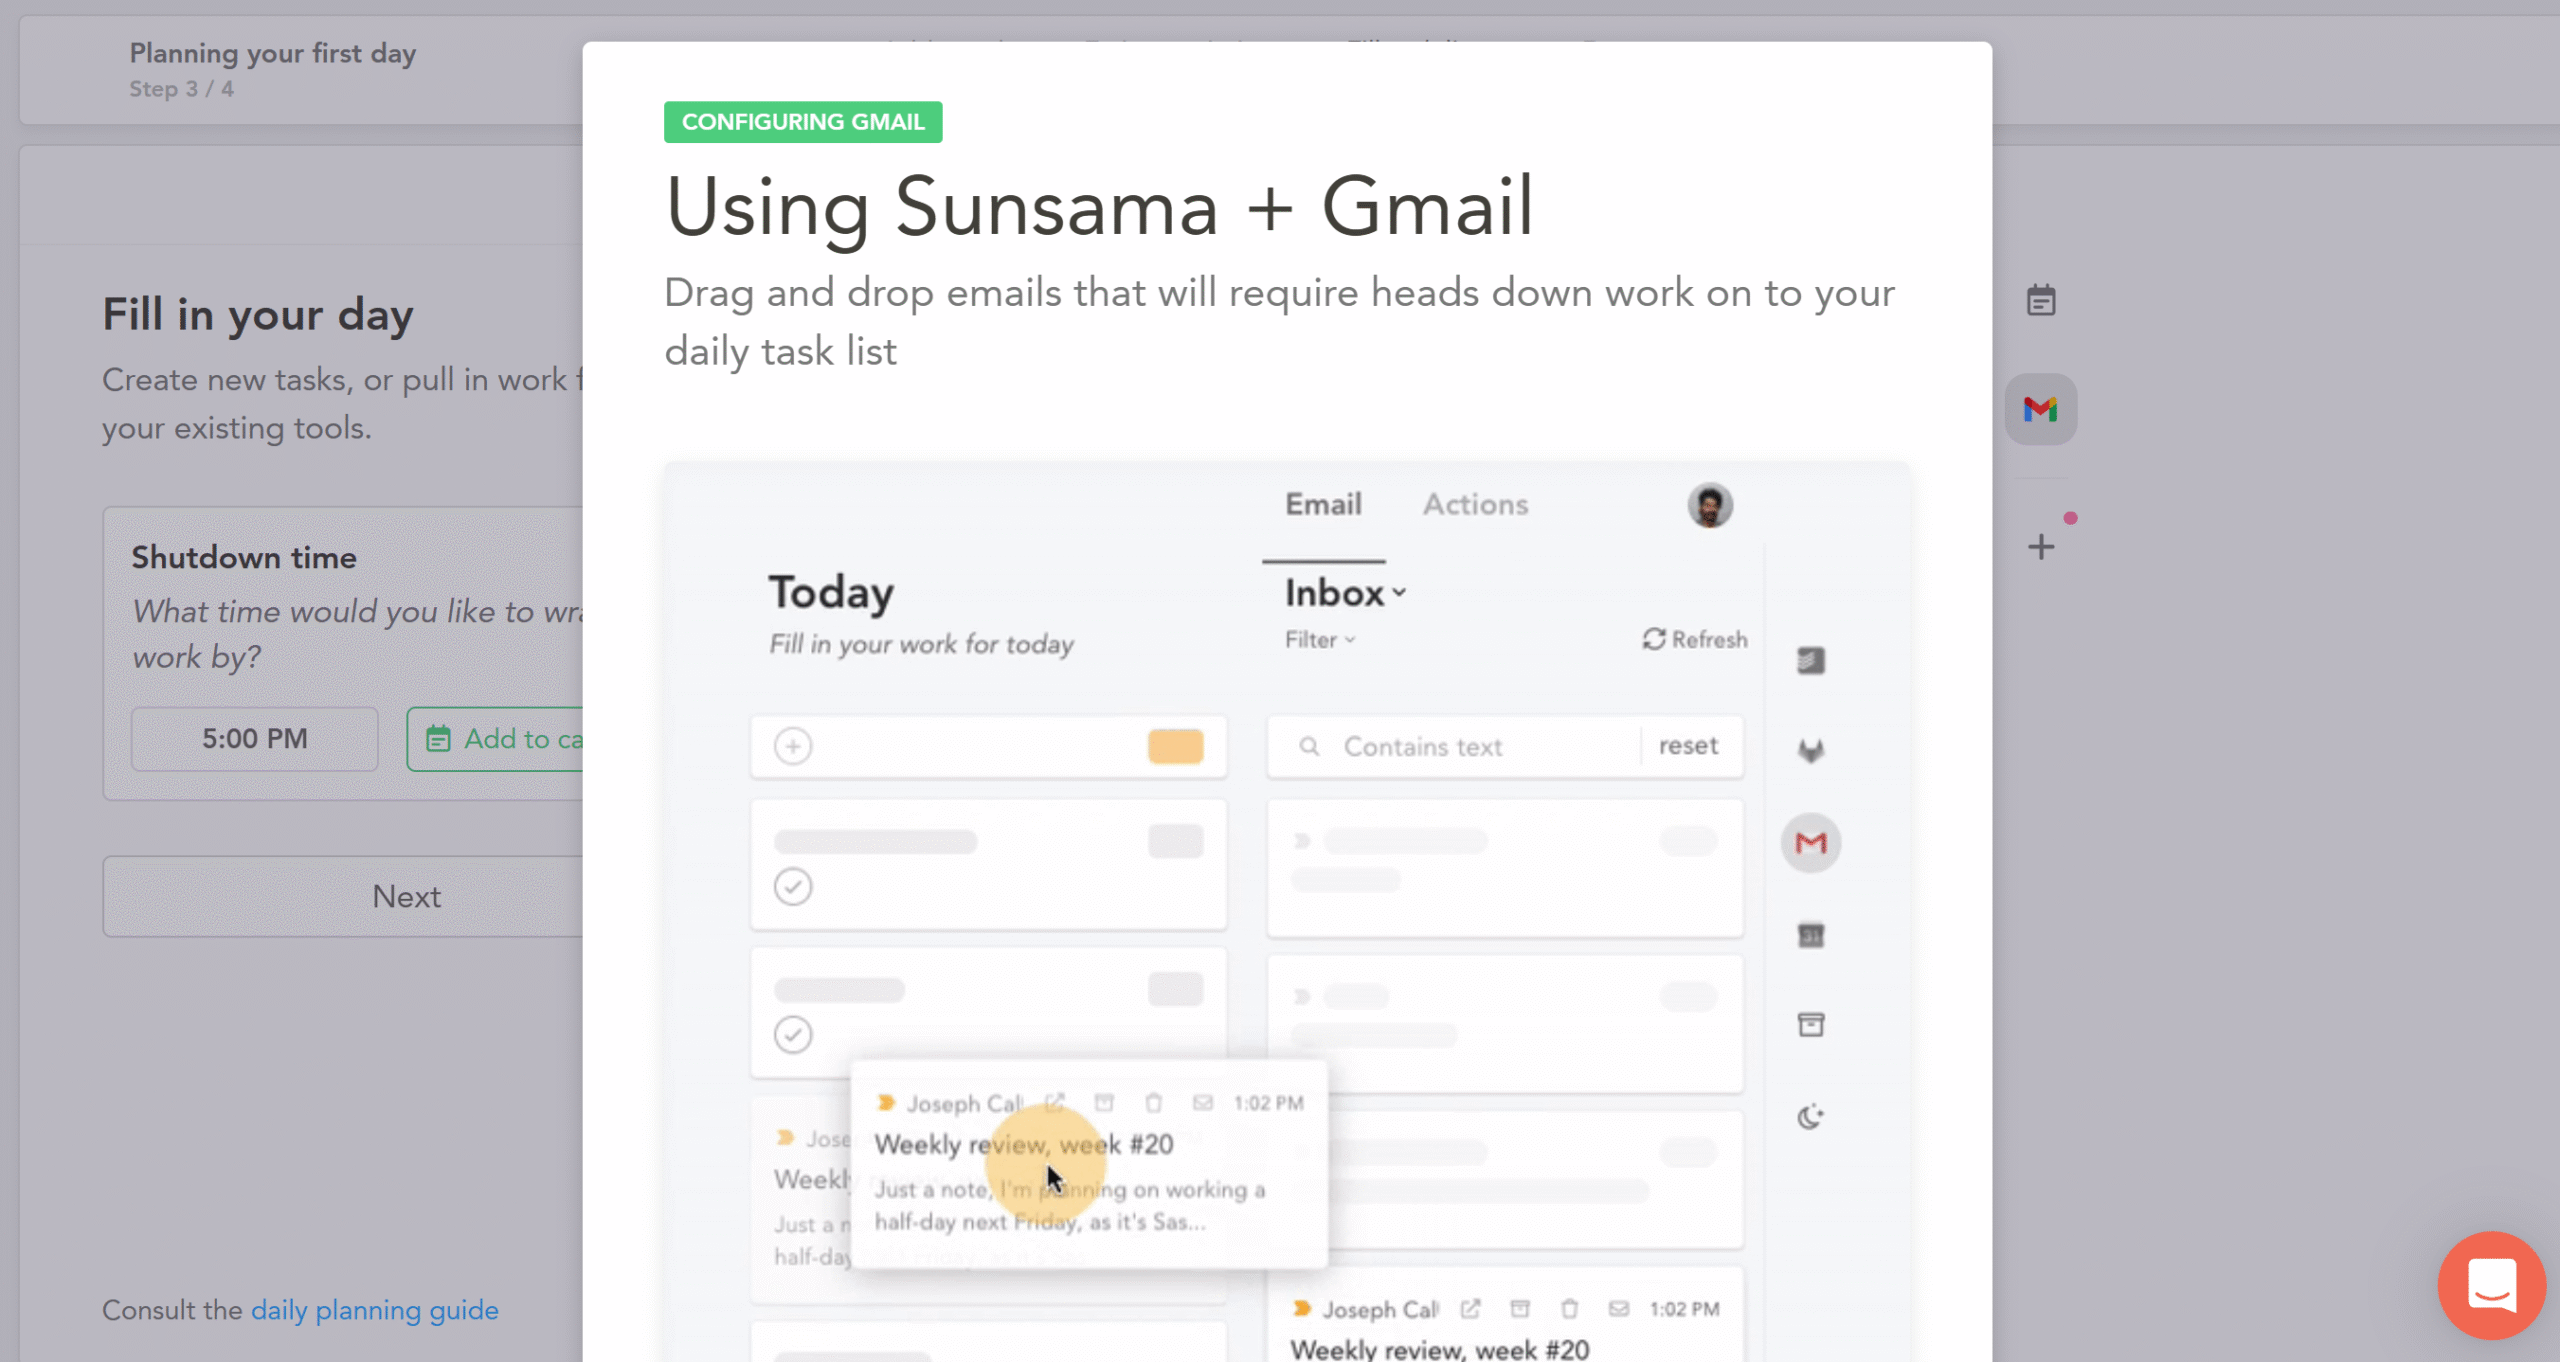This screenshot has width=2560, height=1362.
Task: Click envelope icon on bottom inbox email card
Action: (x=1619, y=1309)
